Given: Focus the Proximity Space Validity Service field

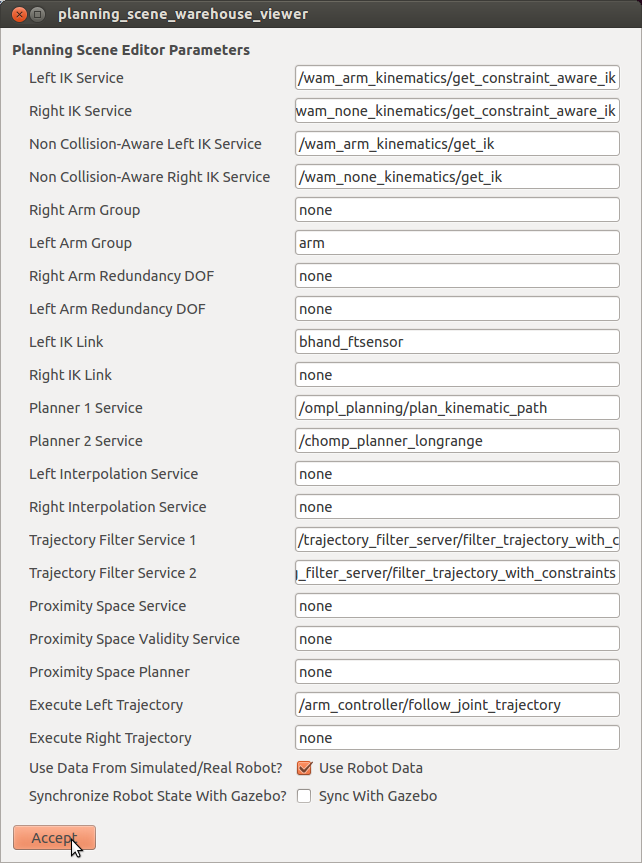Looking at the screenshot, I should click(457, 639).
